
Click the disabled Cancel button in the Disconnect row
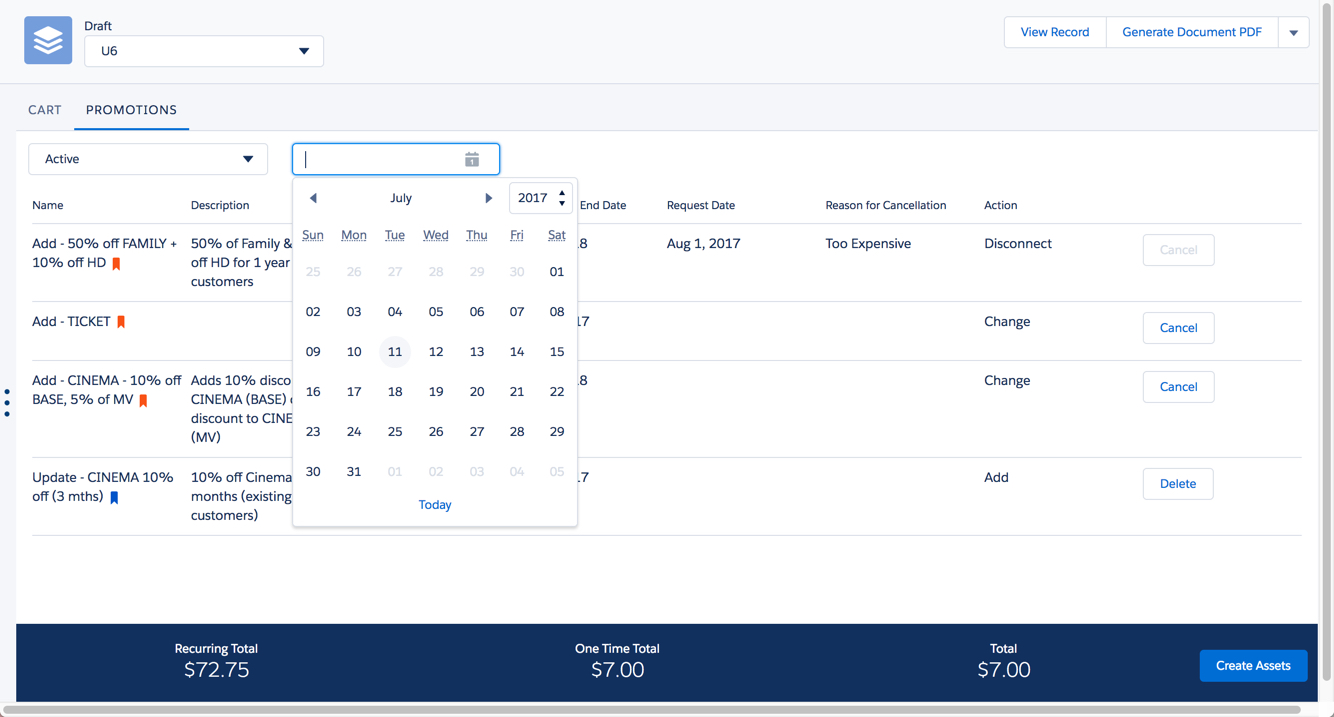tap(1178, 250)
